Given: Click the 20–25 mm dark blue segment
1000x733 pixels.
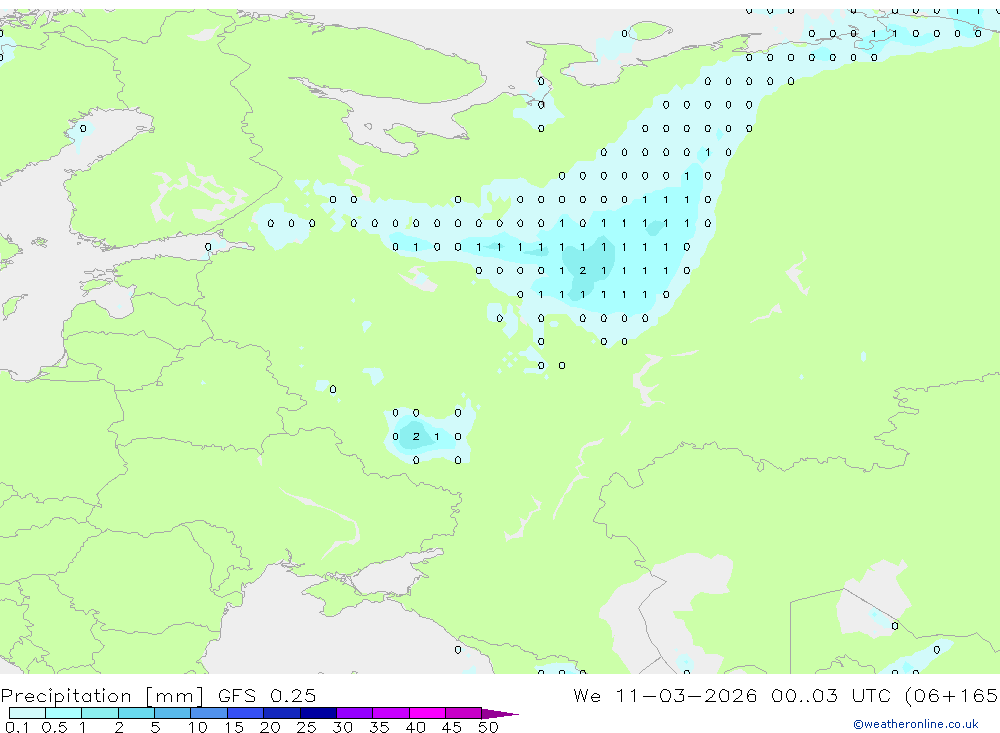Looking at the screenshot, I should (282, 713).
